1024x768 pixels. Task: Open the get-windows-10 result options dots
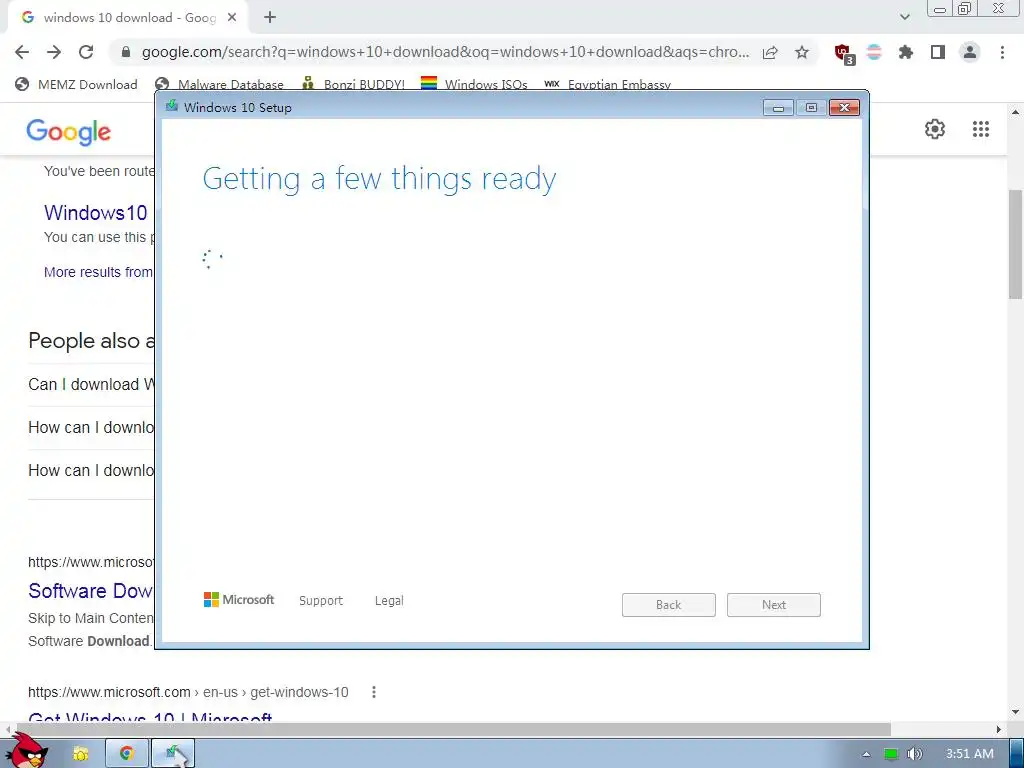[374, 692]
